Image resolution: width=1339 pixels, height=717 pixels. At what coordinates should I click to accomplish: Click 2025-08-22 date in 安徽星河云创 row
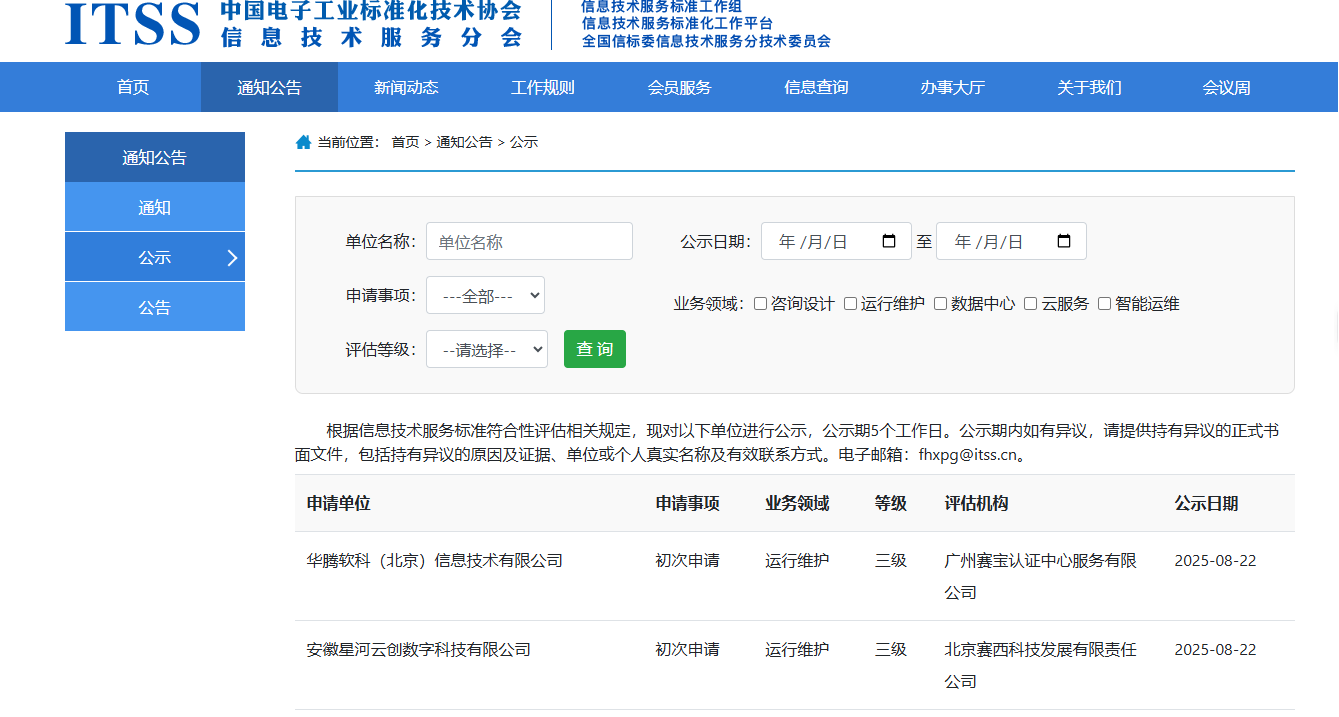1216,650
